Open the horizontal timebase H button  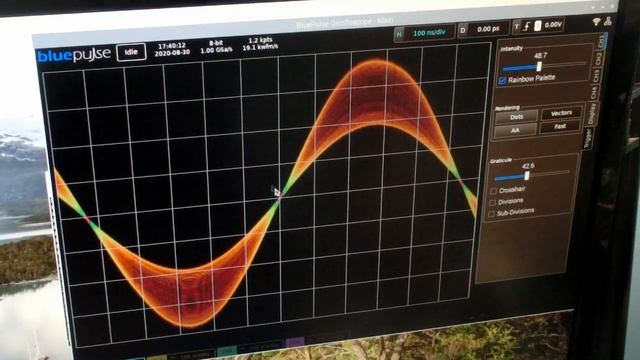399,34
